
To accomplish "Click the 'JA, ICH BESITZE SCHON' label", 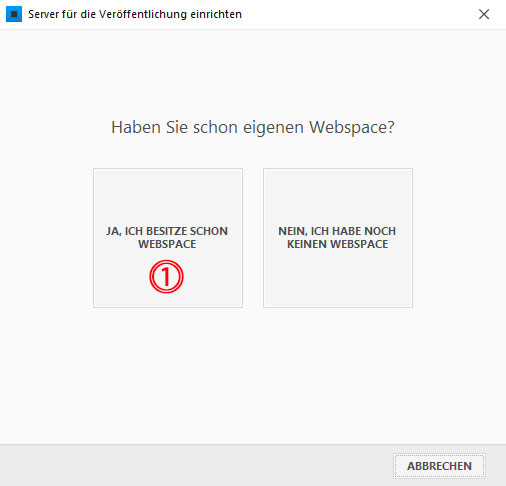I will [x=167, y=231].
